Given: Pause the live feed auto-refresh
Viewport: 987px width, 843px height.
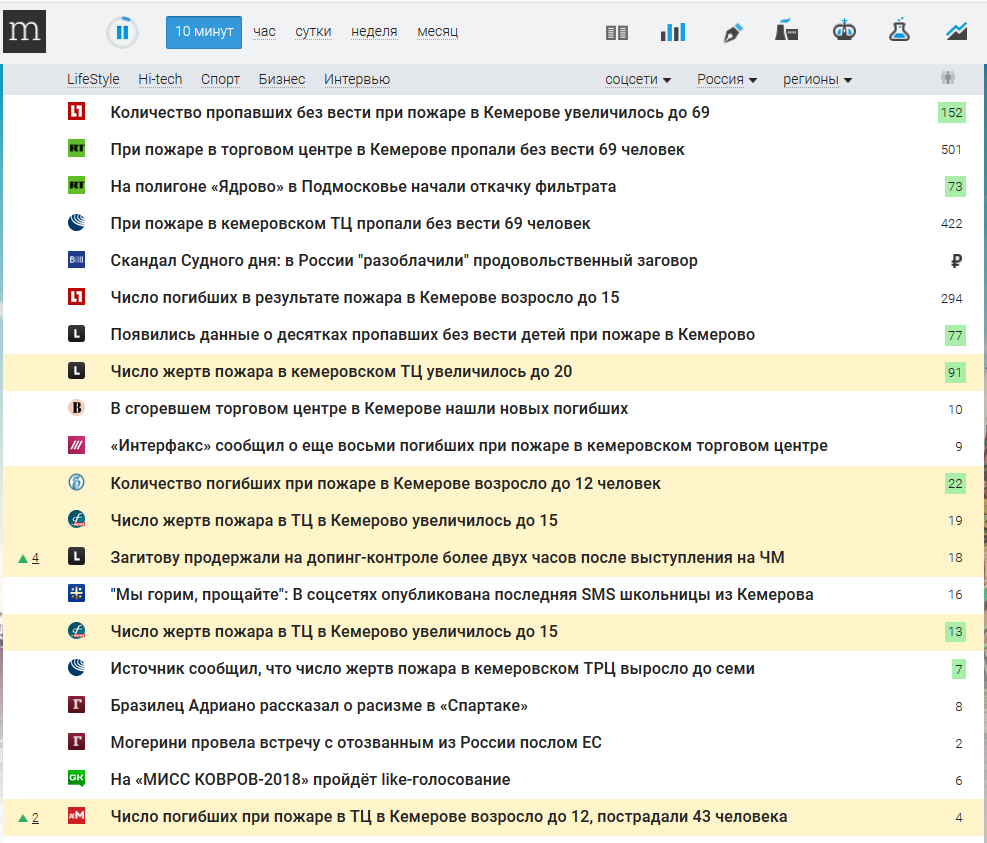Looking at the screenshot, I should [x=122, y=32].
